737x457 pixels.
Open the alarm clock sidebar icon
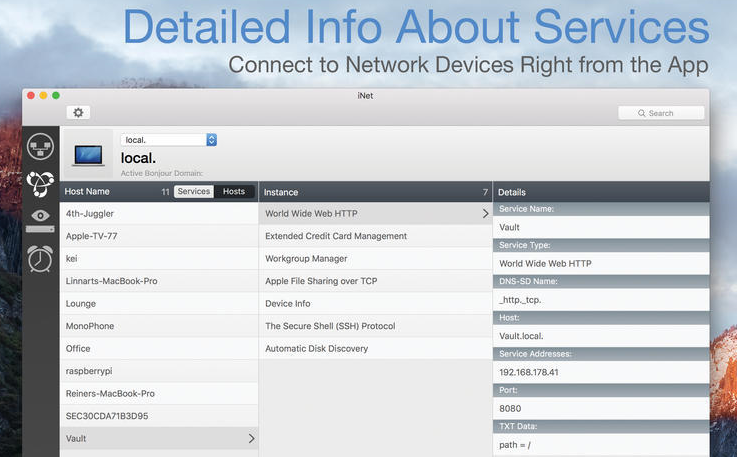[40, 258]
